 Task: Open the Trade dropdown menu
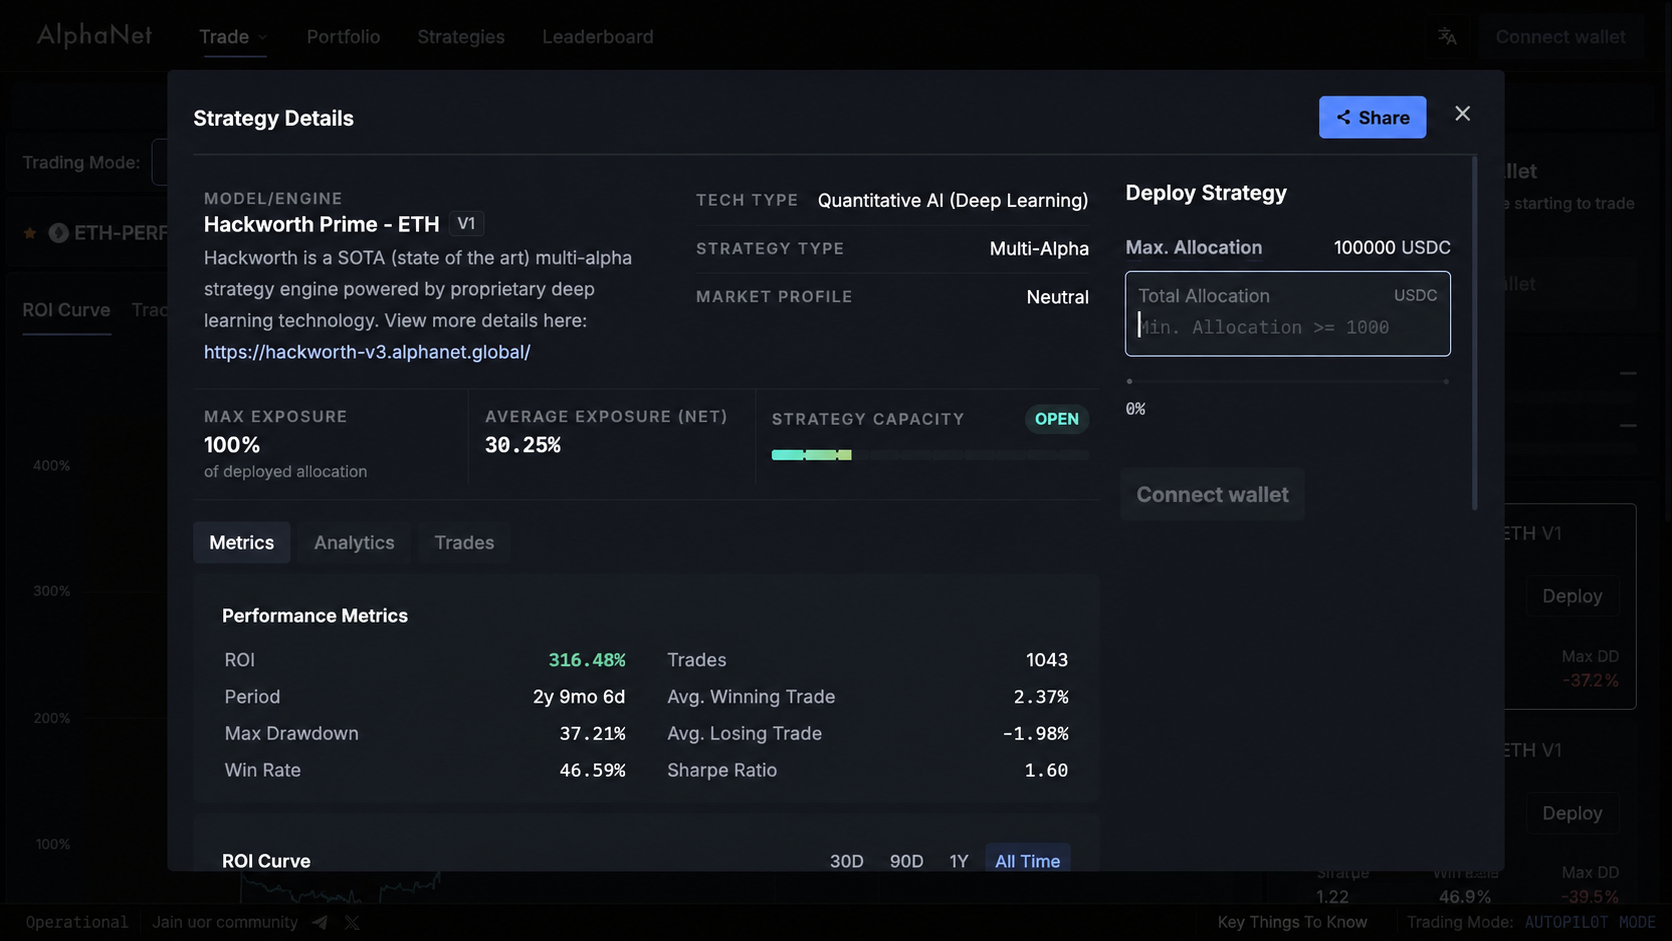coord(233,37)
